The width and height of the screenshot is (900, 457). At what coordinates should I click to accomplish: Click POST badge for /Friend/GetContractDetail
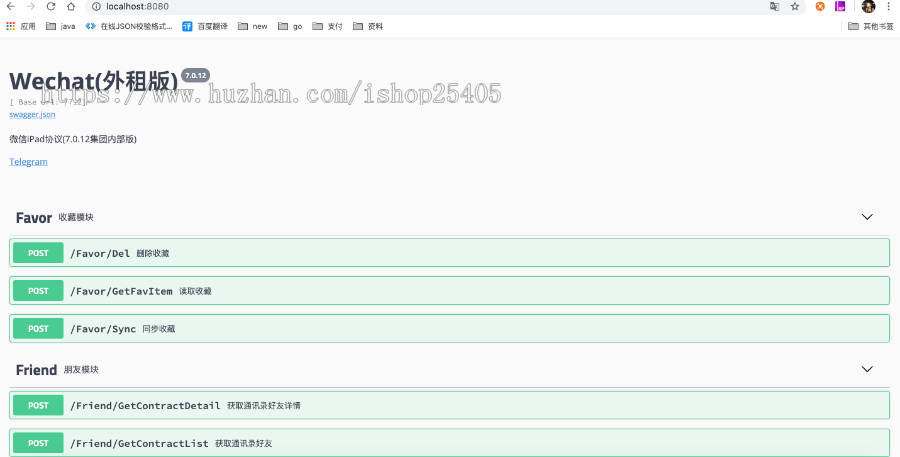coord(38,405)
